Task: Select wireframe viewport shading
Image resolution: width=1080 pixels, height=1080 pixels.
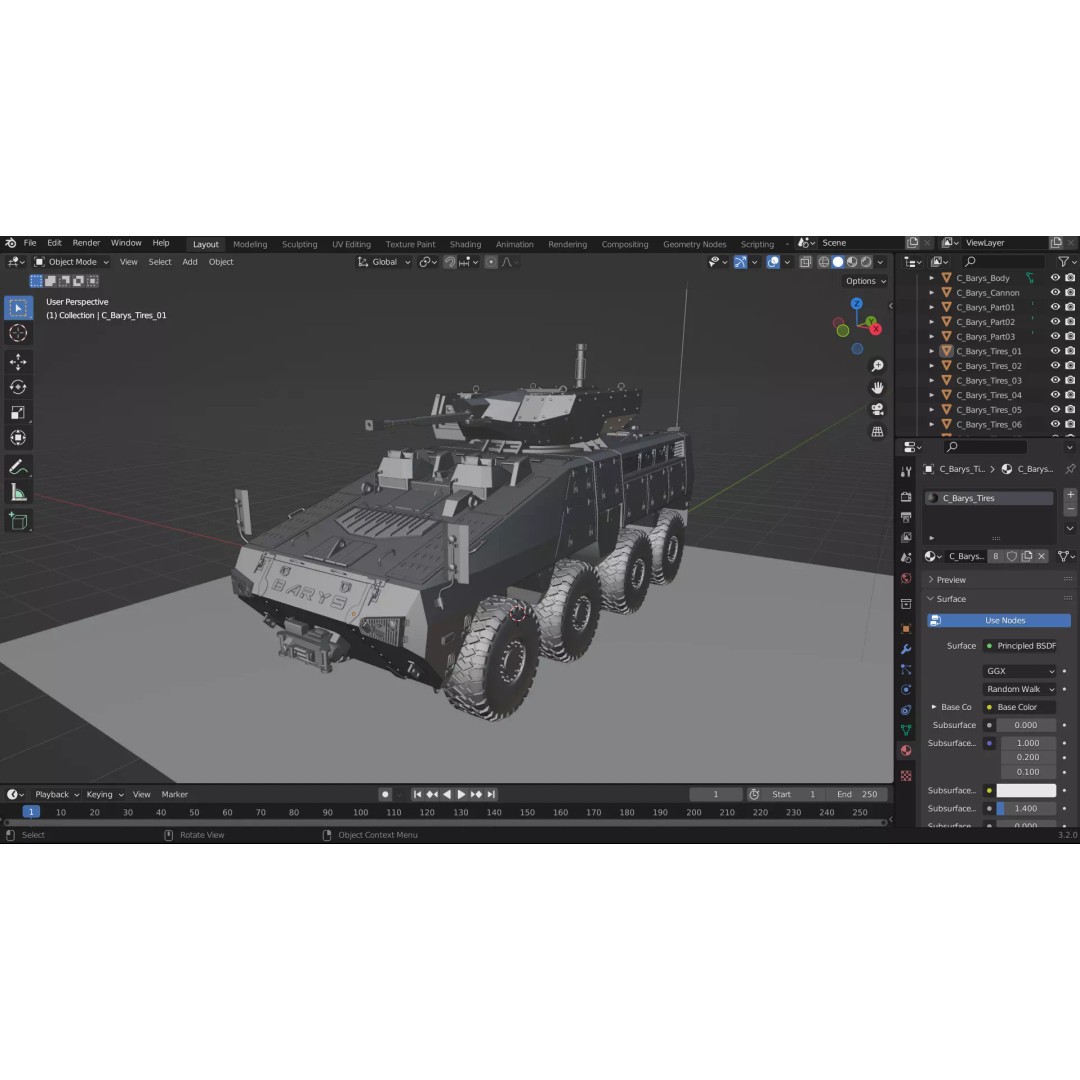Action: click(823, 262)
